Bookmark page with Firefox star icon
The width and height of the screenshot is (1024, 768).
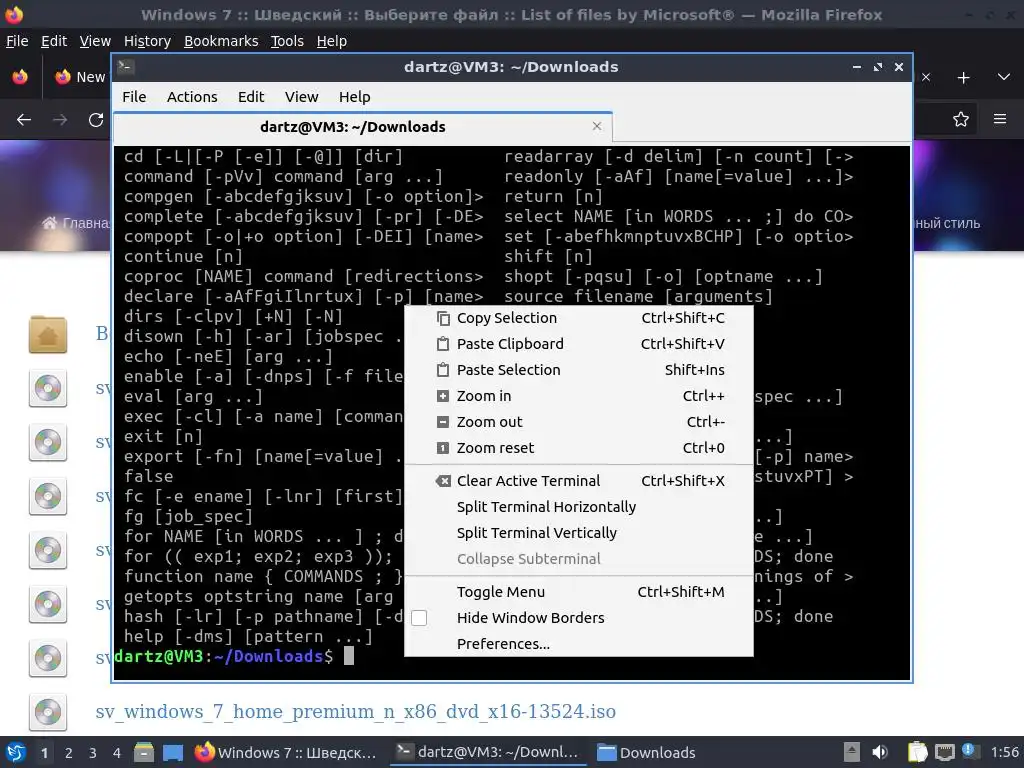pyautogui.click(x=961, y=119)
